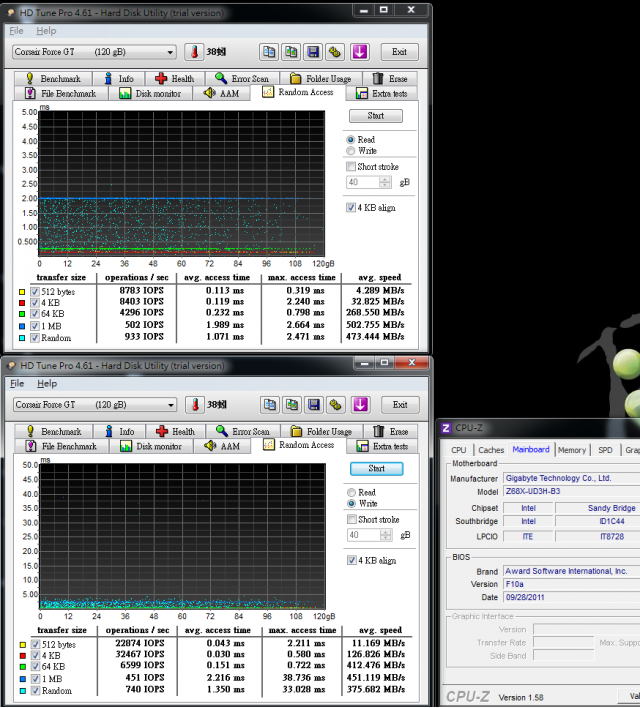Screen dimensions: 640x708
Task: Click purple download arrow icon in bottom HD Tune
Action: pyautogui.click(x=360, y=405)
